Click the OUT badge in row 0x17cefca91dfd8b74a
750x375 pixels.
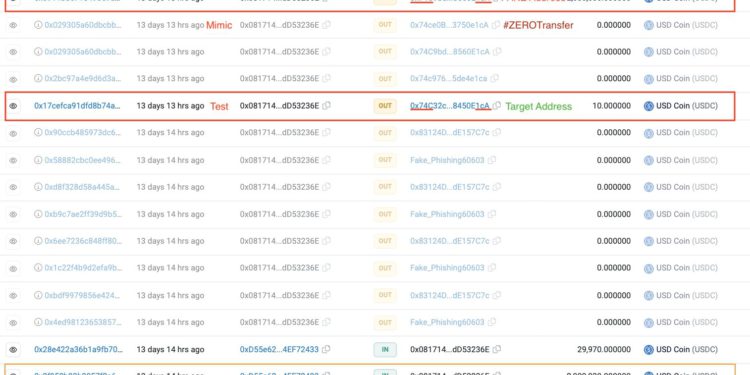point(385,106)
